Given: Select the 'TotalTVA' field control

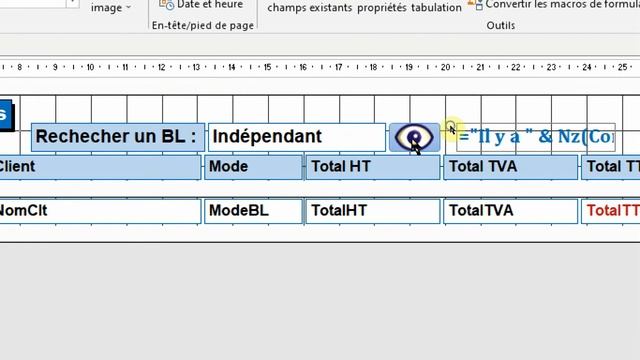Looking at the screenshot, I should (511, 211).
